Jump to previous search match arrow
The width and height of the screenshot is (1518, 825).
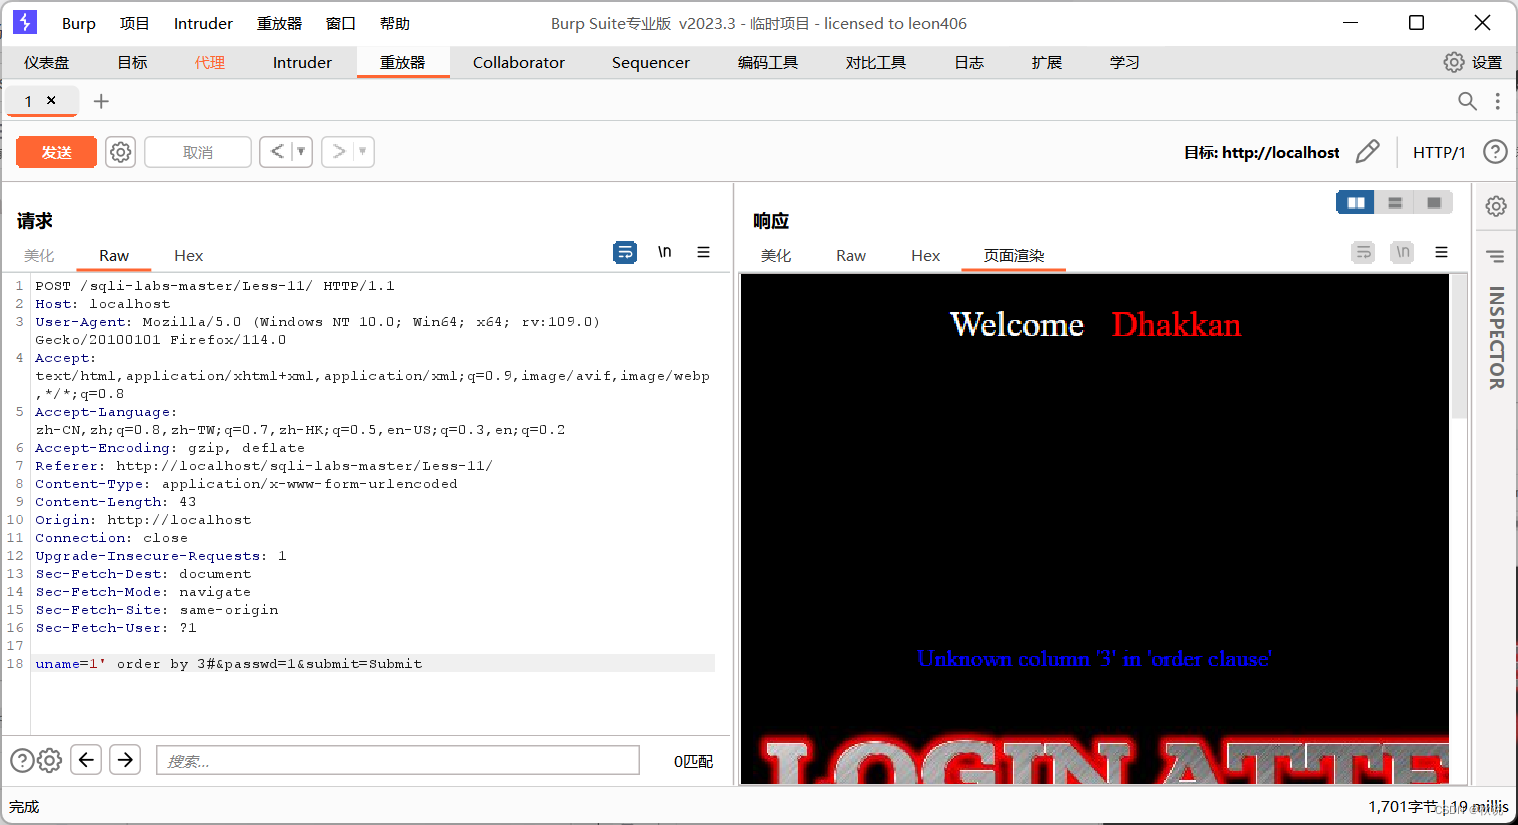(86, 760)
